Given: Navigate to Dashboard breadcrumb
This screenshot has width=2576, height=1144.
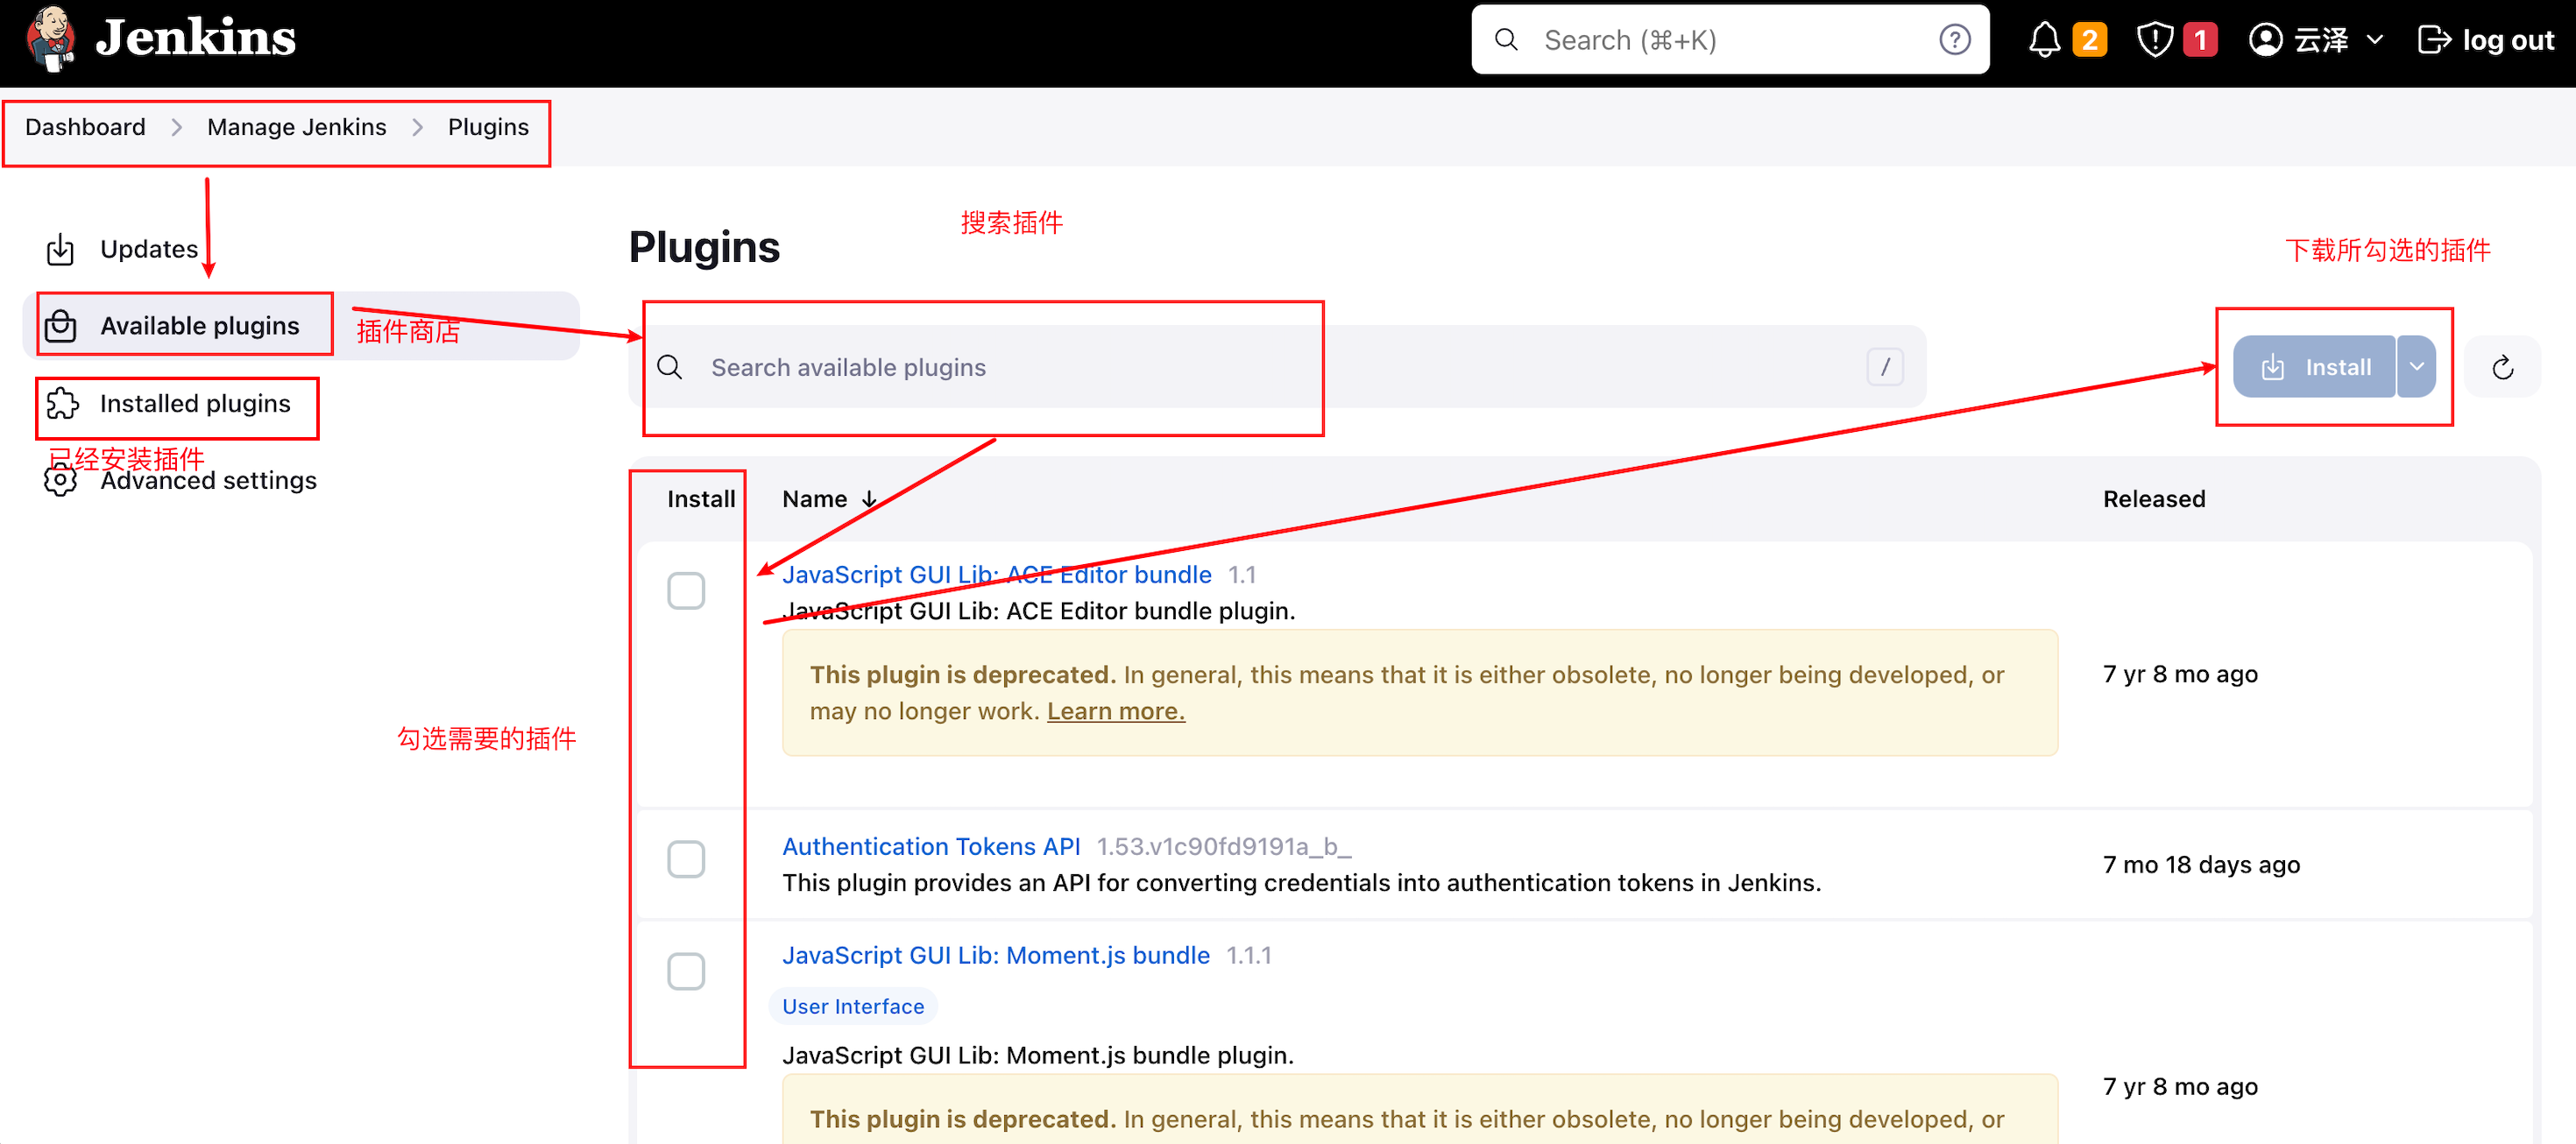Looking at the screenshot, I should 84,126.
